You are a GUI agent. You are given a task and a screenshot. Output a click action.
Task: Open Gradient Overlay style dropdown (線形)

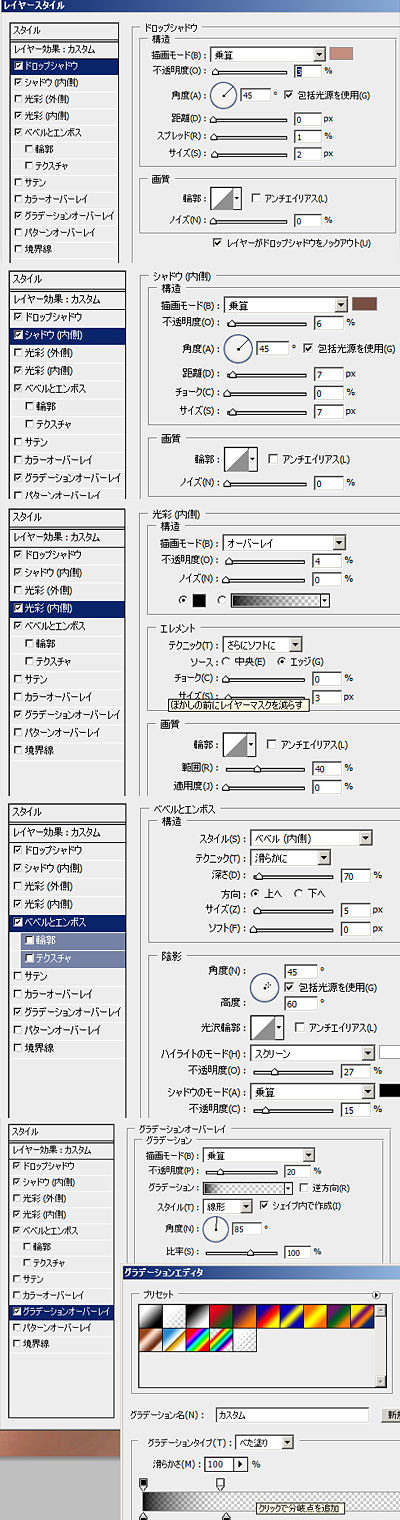click(x=229, y=1205)
